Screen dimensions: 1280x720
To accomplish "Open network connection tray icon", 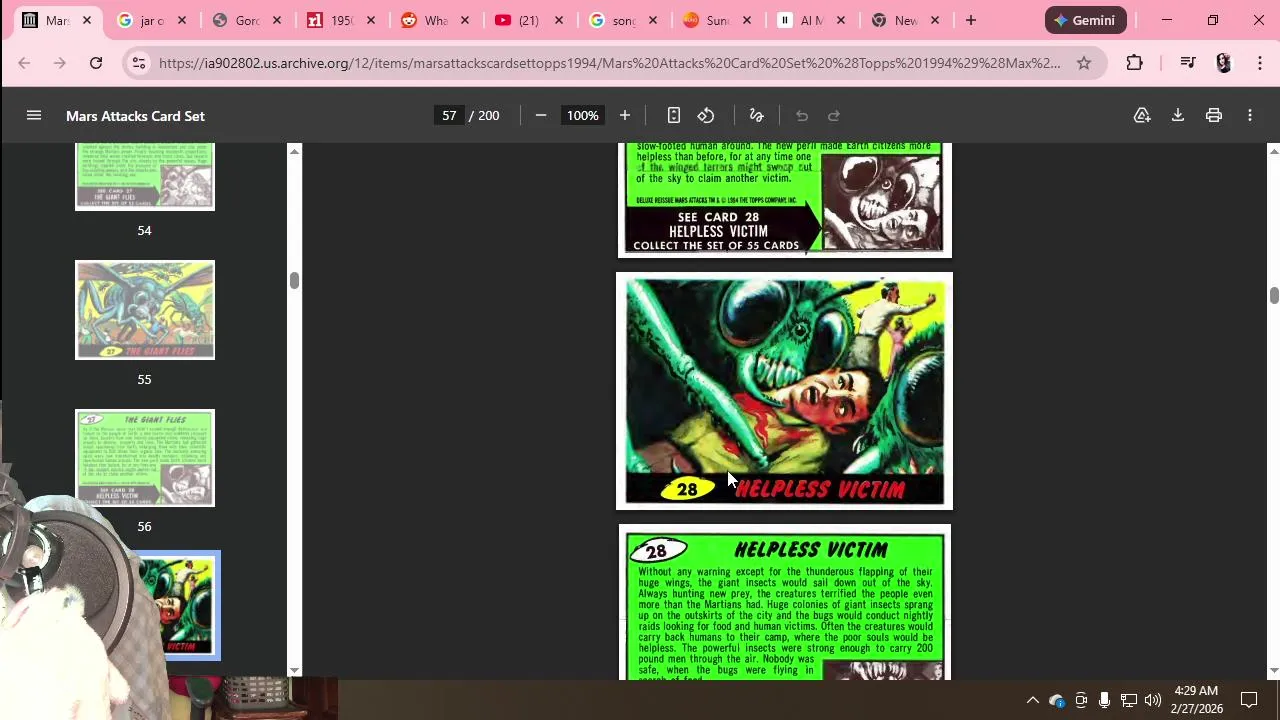I will tap(1129, 700).
